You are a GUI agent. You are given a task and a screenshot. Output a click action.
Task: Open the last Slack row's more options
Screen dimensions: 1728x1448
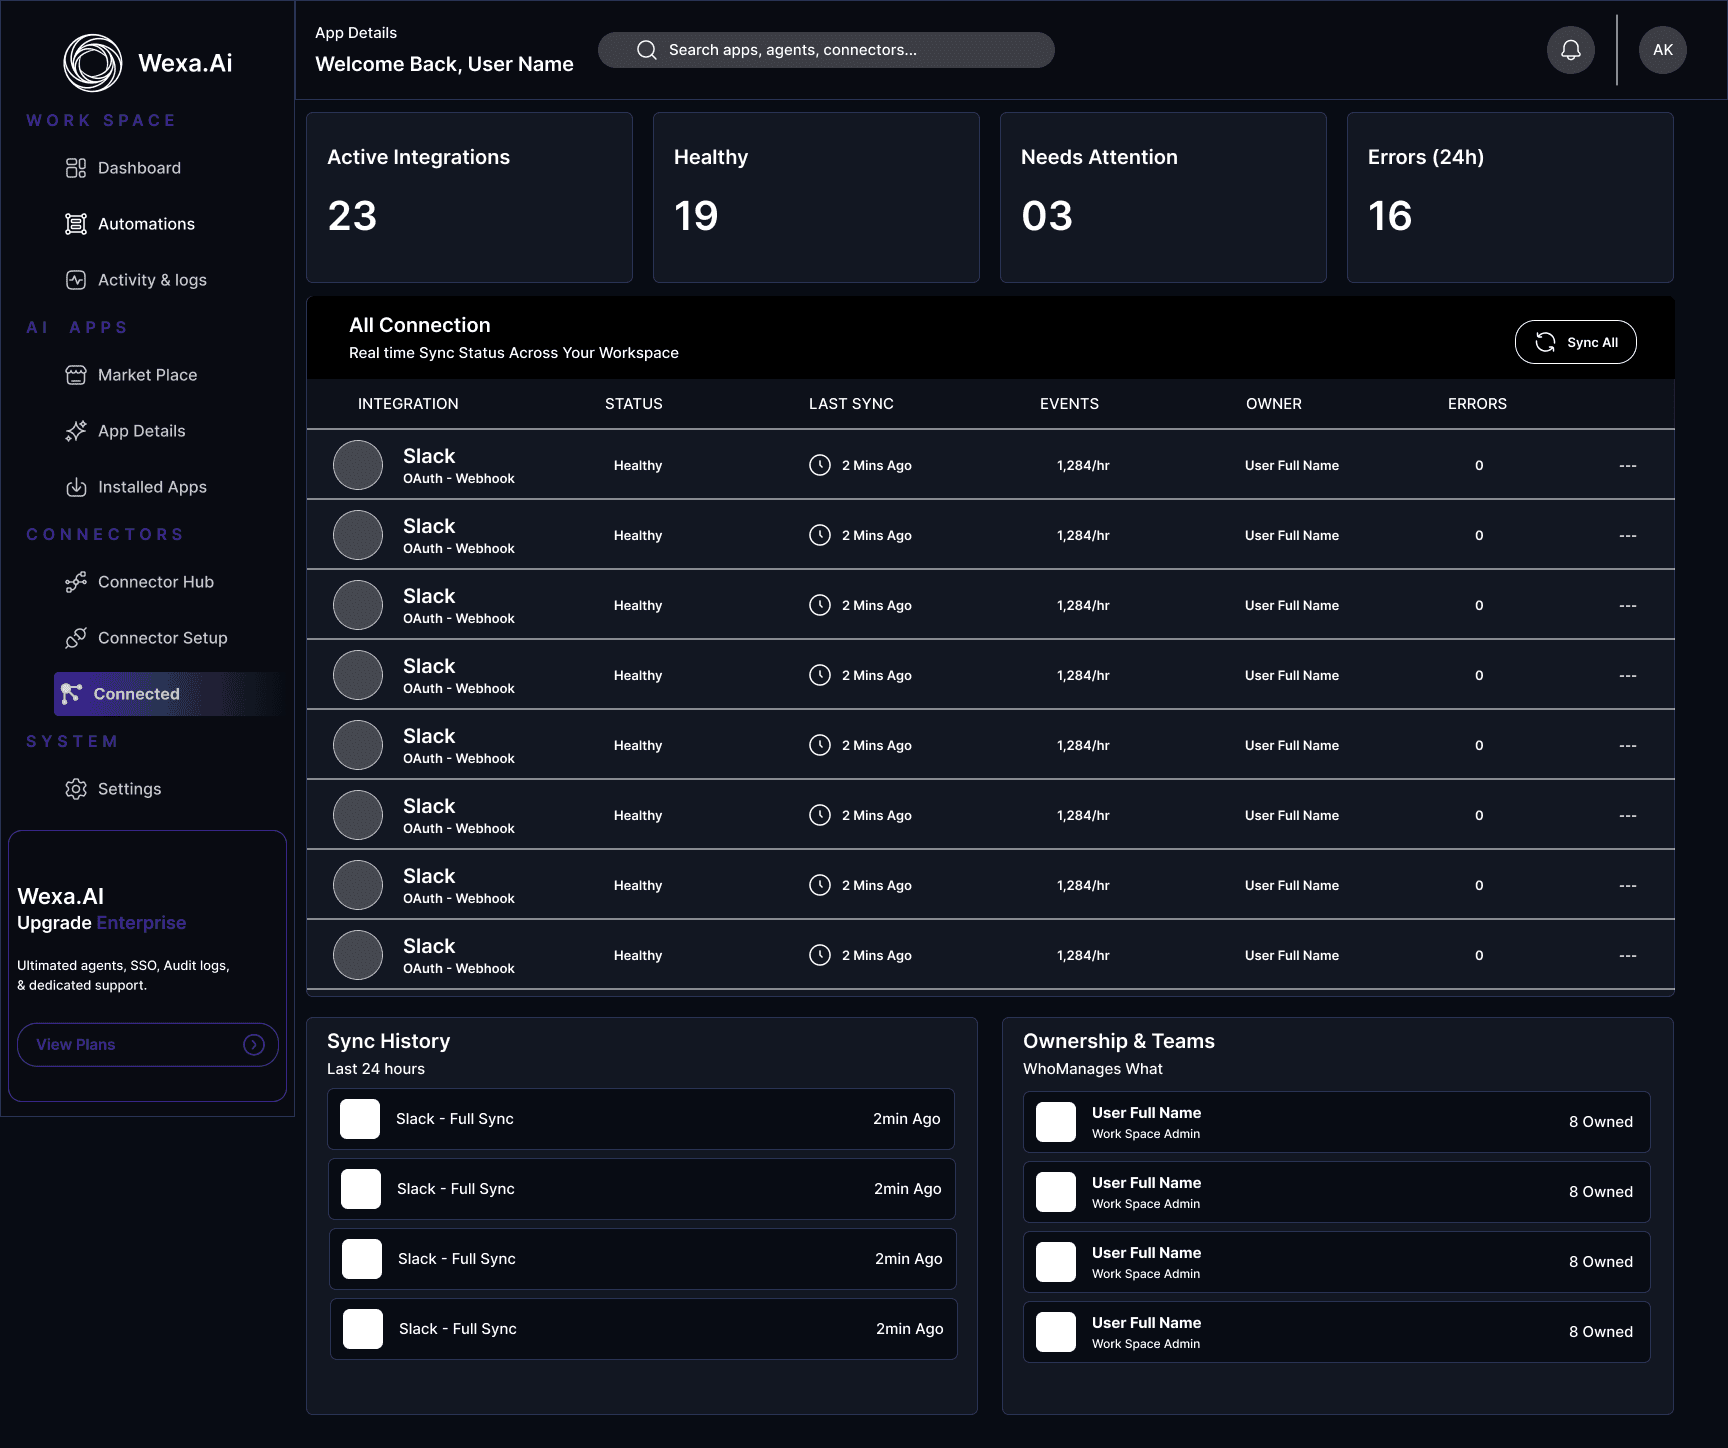click(x=1628, y=956)
